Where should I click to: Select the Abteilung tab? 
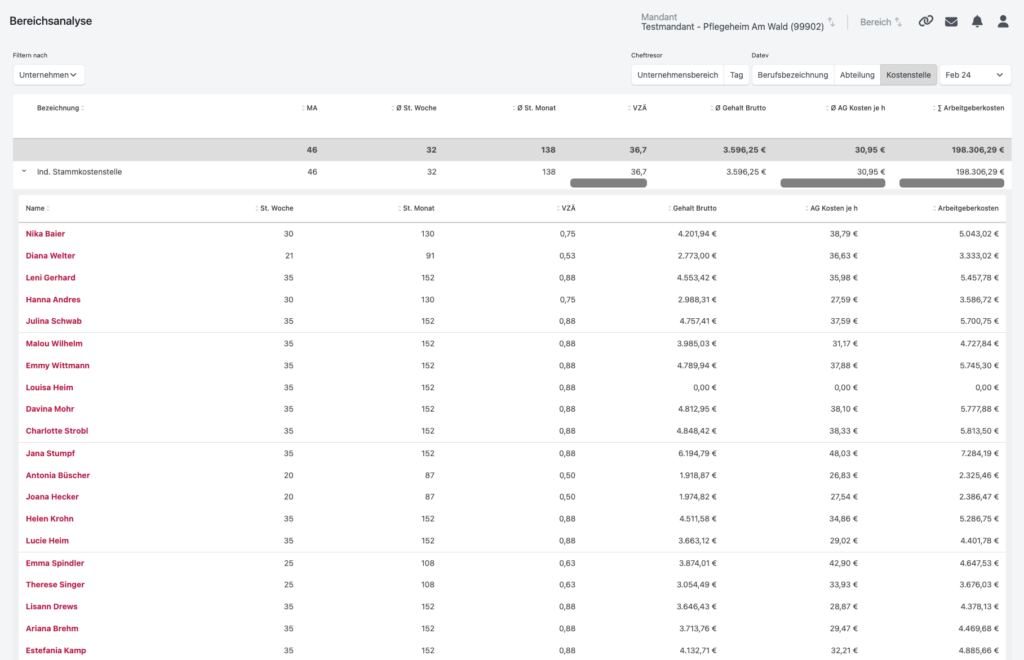pos(857,74)
